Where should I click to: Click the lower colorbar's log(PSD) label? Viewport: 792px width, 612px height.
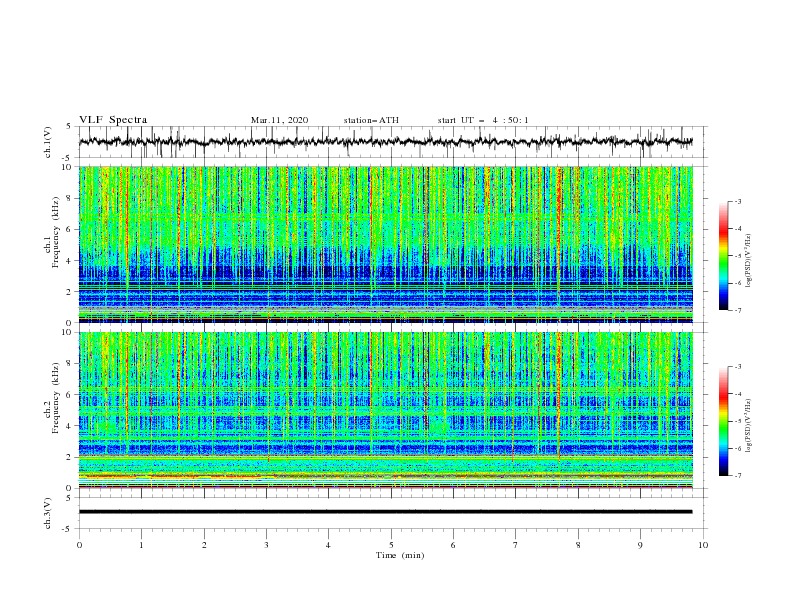coord(749,426)
